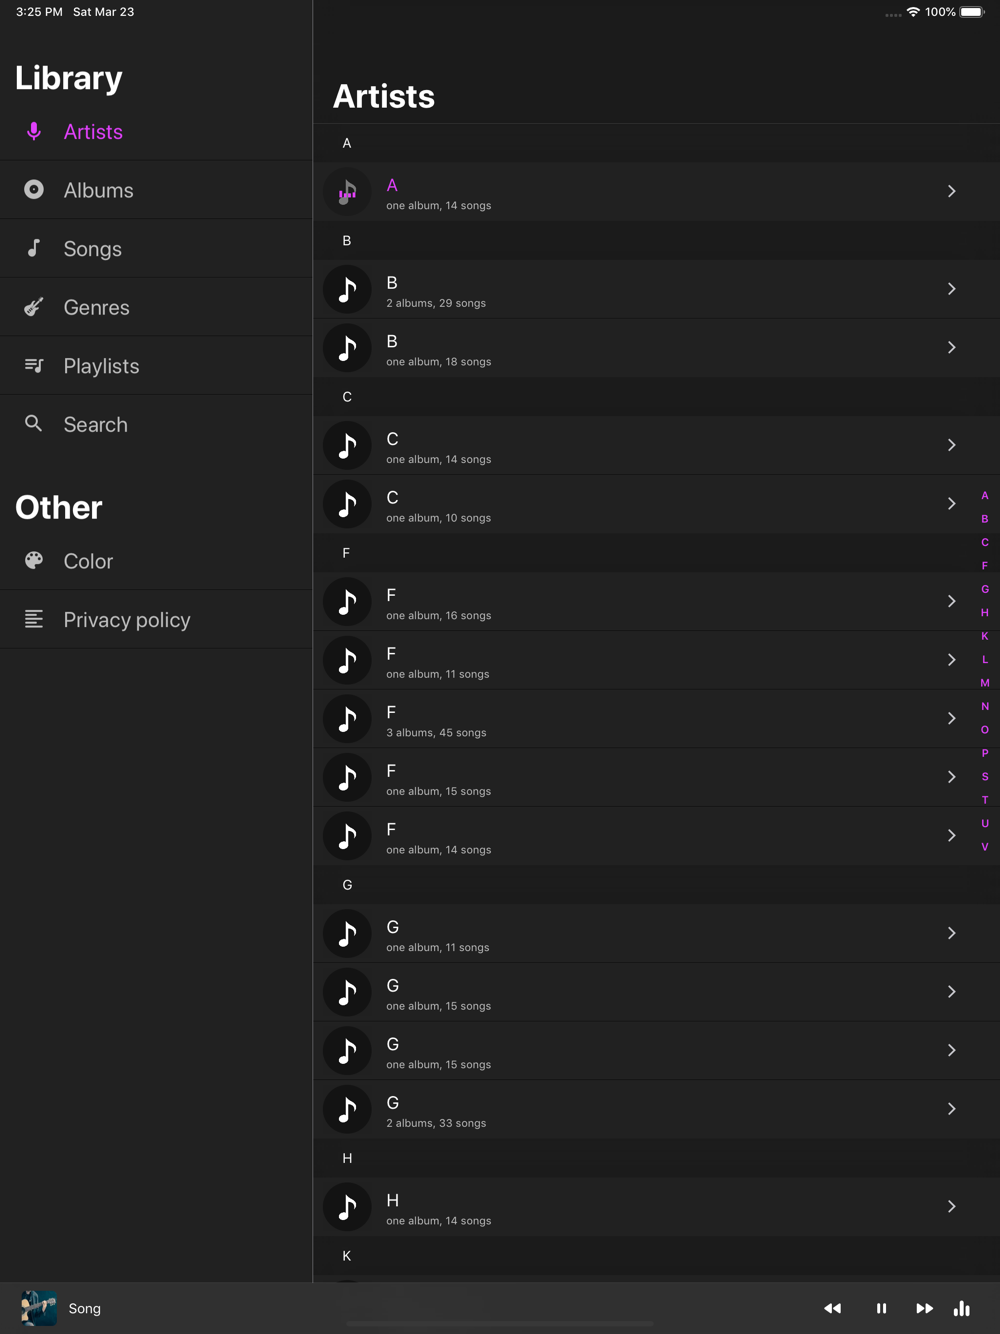Click the magnifier Search icon
Viewport: 1000px width, 1334px height.
pyautogui.click(x=34, y=424)
